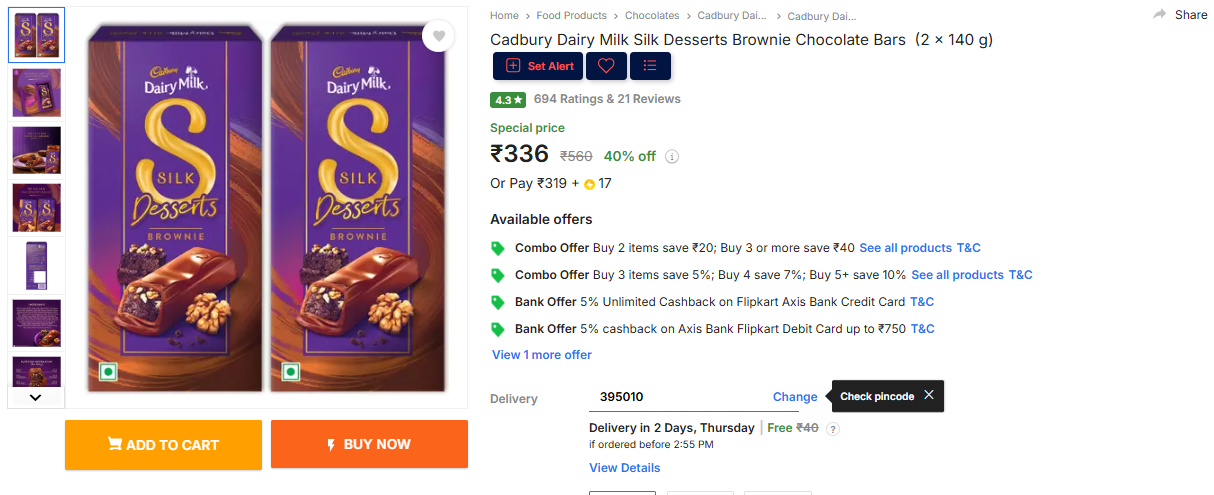The image size is (1214, 495).
Task: Click the green 4.3 star rating badge
Action: click(508, 99)
